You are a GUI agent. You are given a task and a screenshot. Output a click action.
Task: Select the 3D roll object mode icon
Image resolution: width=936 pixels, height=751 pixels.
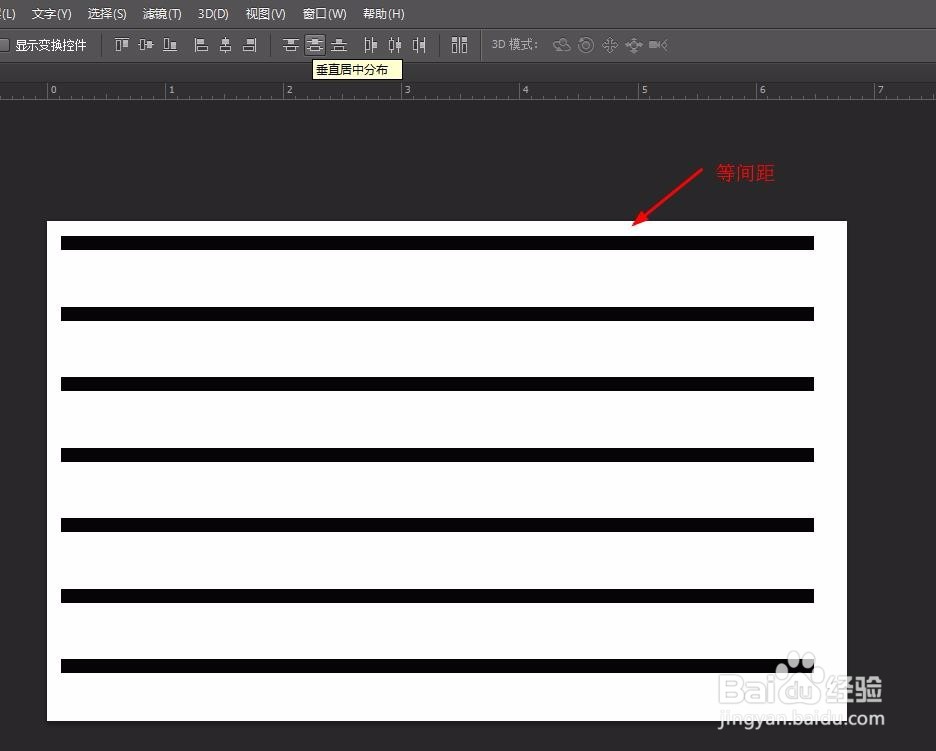click(x=586, y=45)
